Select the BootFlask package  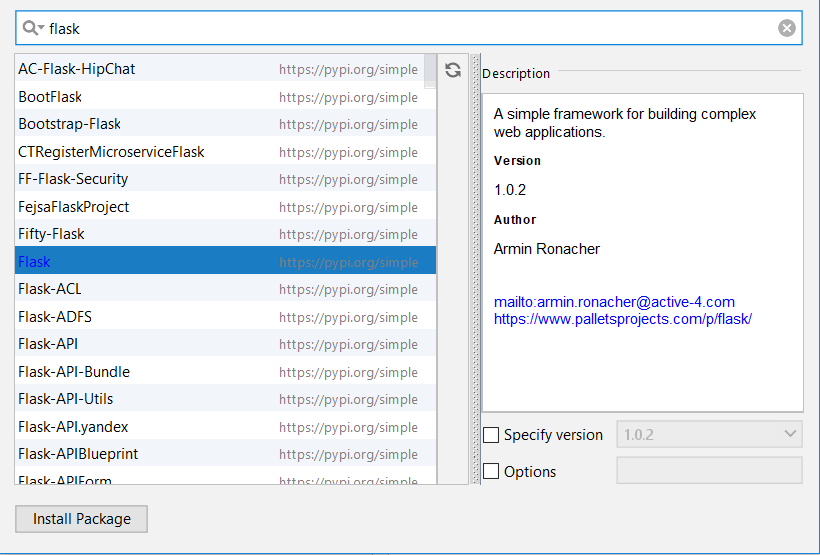point(225,97)
